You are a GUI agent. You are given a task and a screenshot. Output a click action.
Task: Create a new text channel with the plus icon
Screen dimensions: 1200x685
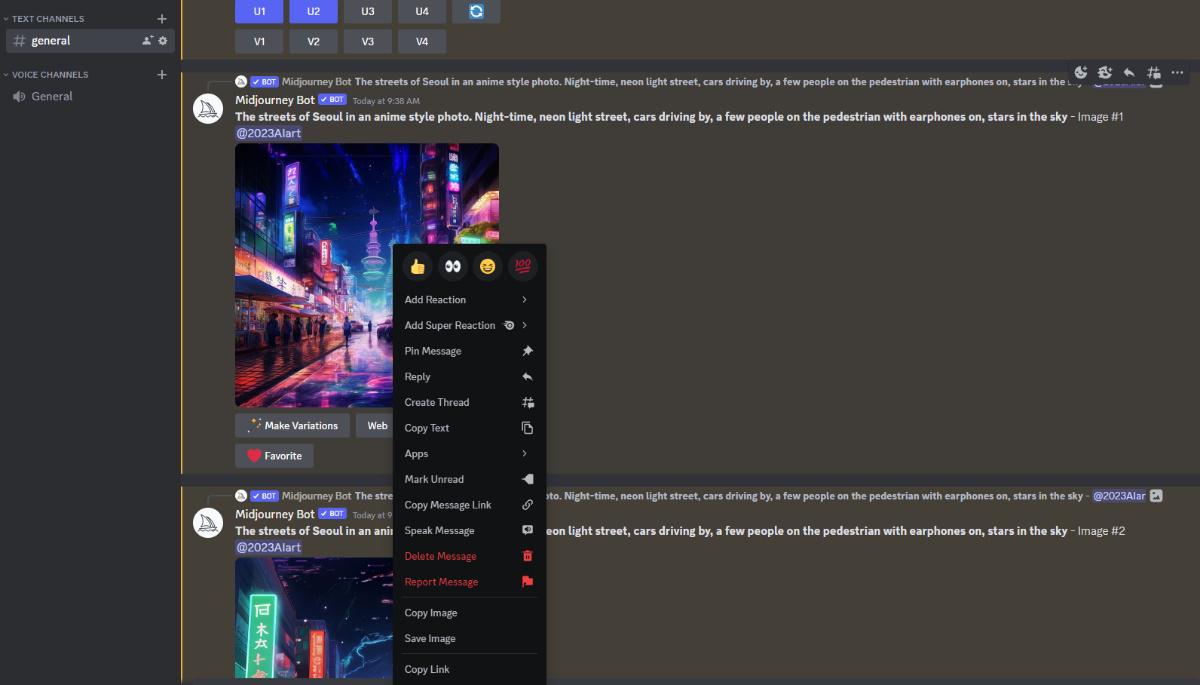tap(162, 18)
